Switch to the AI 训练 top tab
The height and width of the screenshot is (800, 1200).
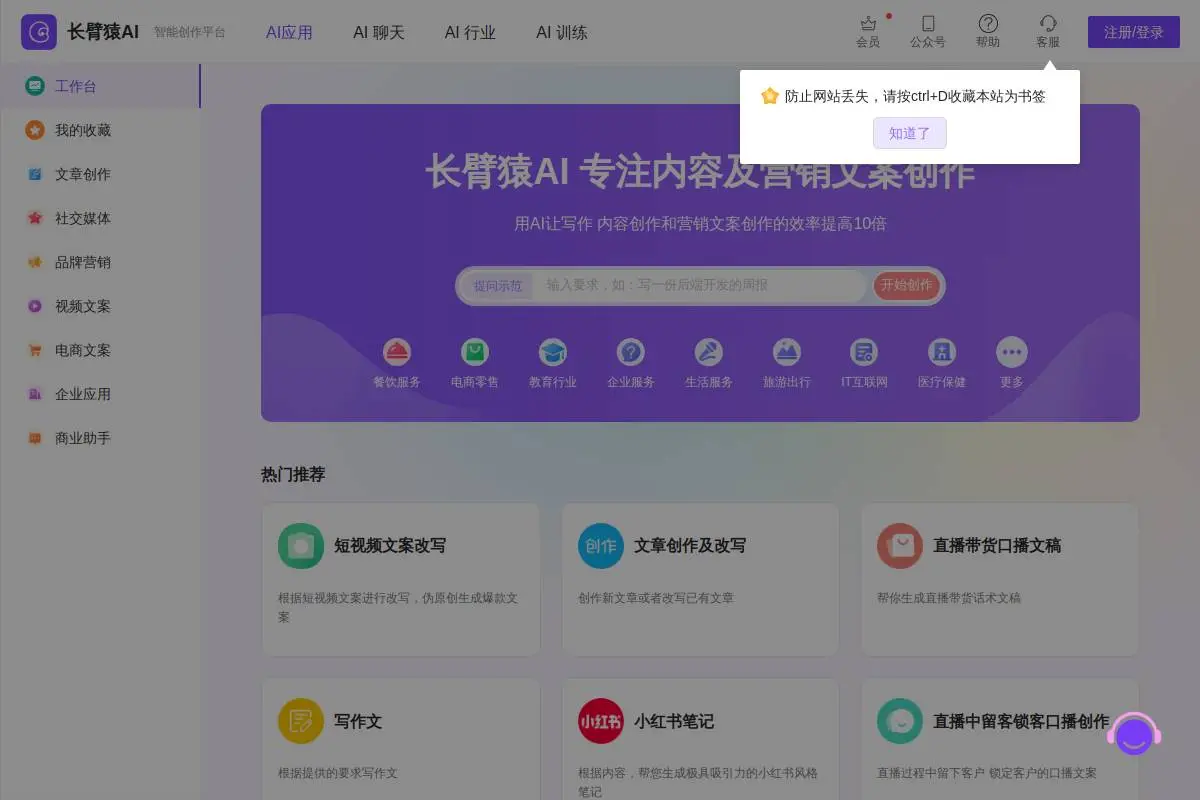click(x=562, y=32)
